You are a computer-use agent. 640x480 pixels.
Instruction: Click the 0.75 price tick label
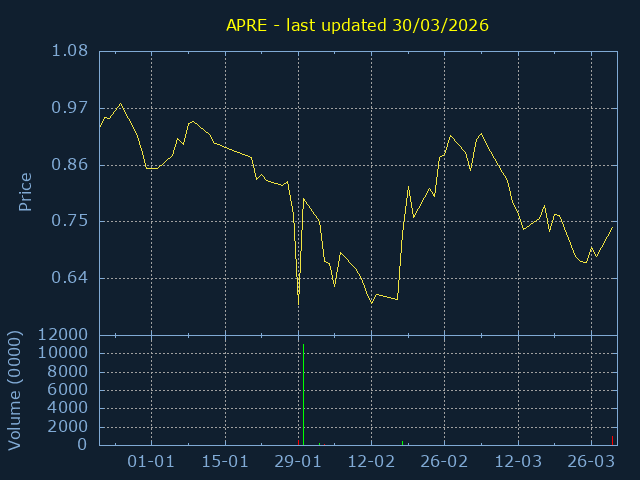pos(69,221)
